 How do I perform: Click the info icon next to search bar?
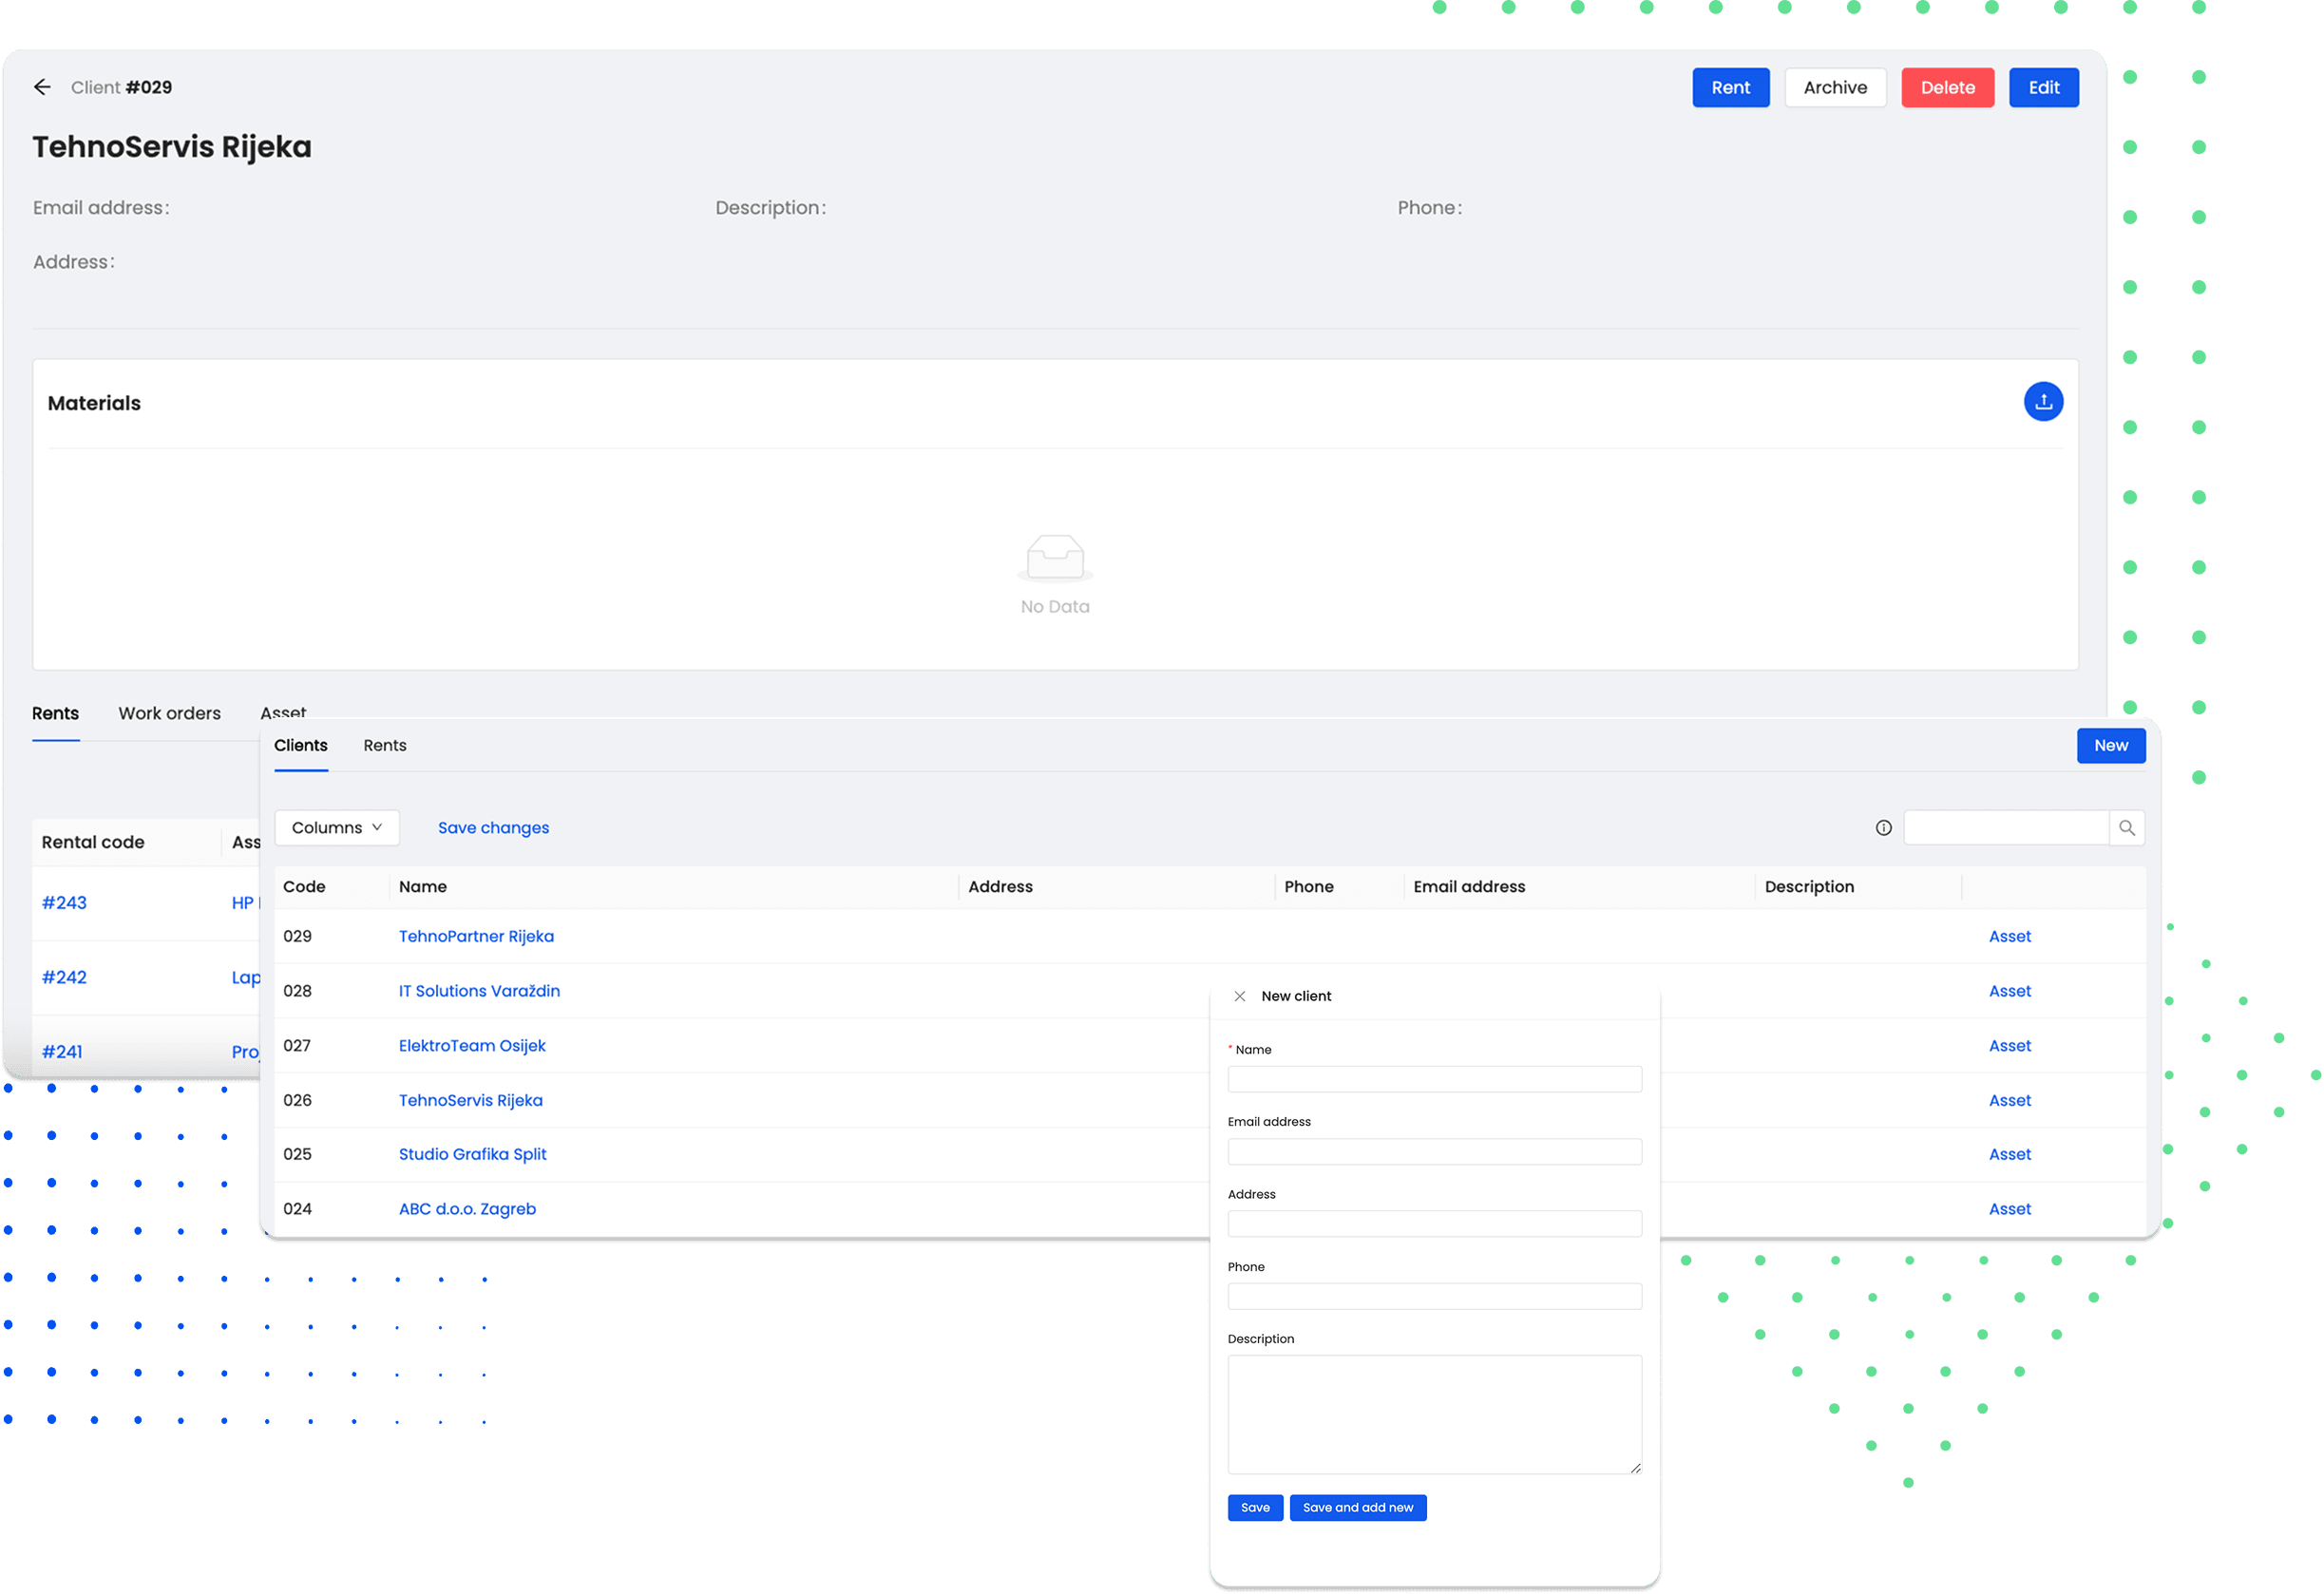point(1884,826)
